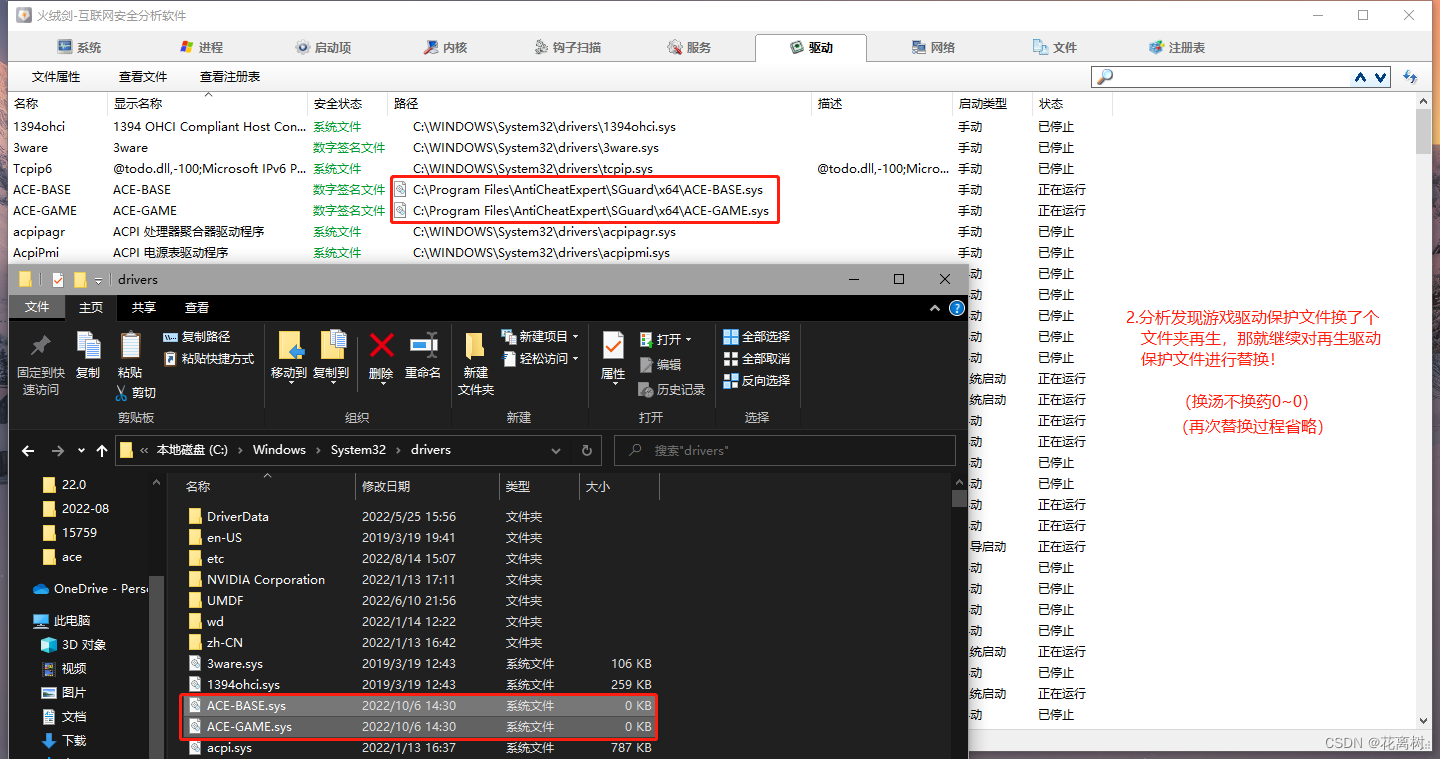Image resolution: width=1440 pixels, height=759 pixels.
Task: Open the 网络 tab
Action: [x=933, y=47]
